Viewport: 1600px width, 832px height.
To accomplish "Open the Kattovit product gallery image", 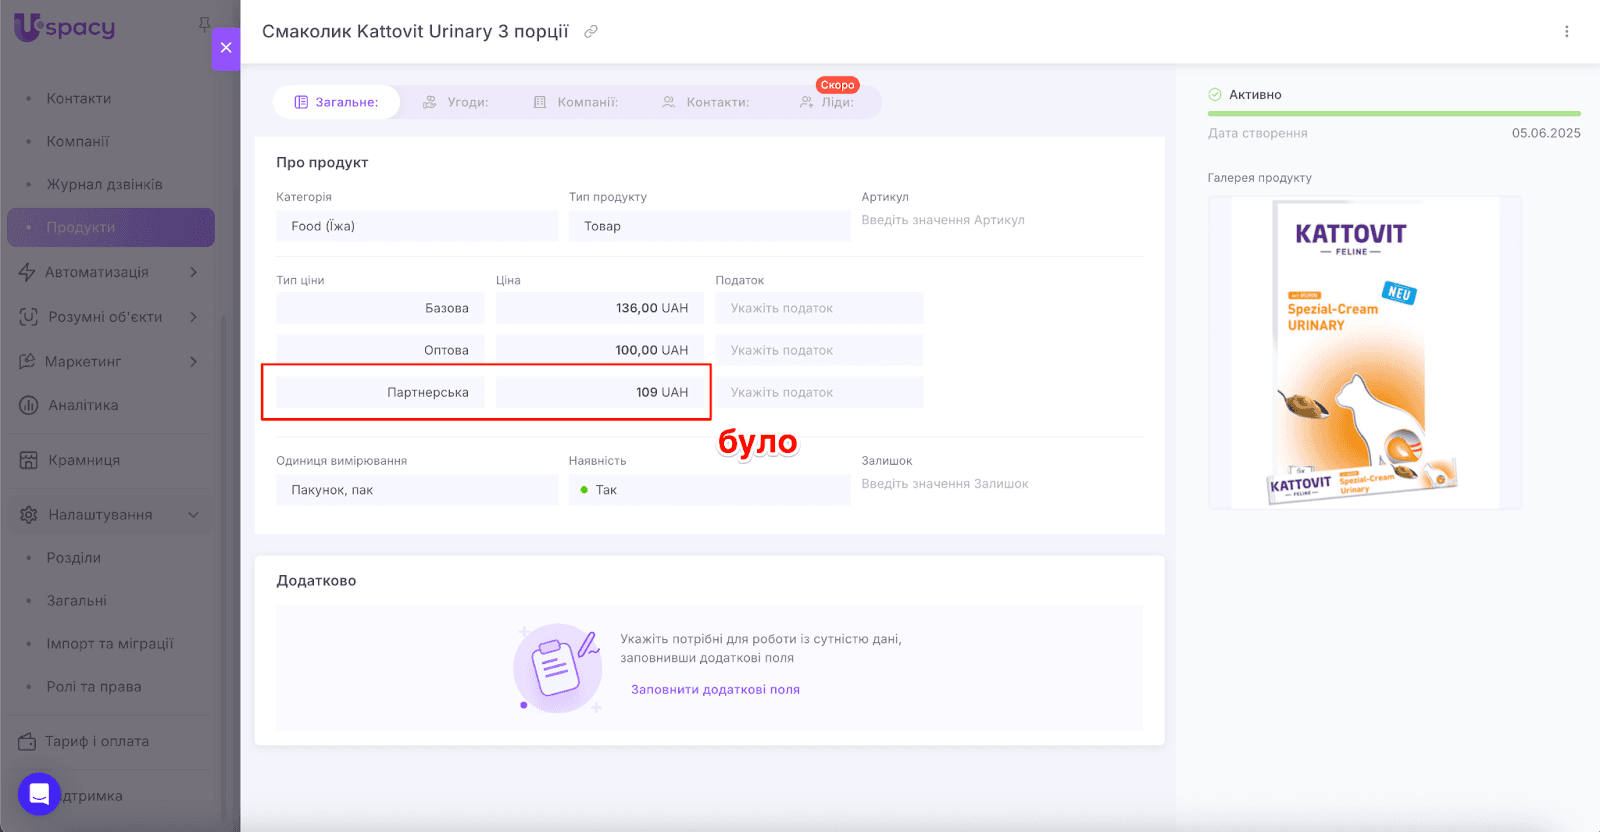I will pyautogui.click(x=1365, y=353).
